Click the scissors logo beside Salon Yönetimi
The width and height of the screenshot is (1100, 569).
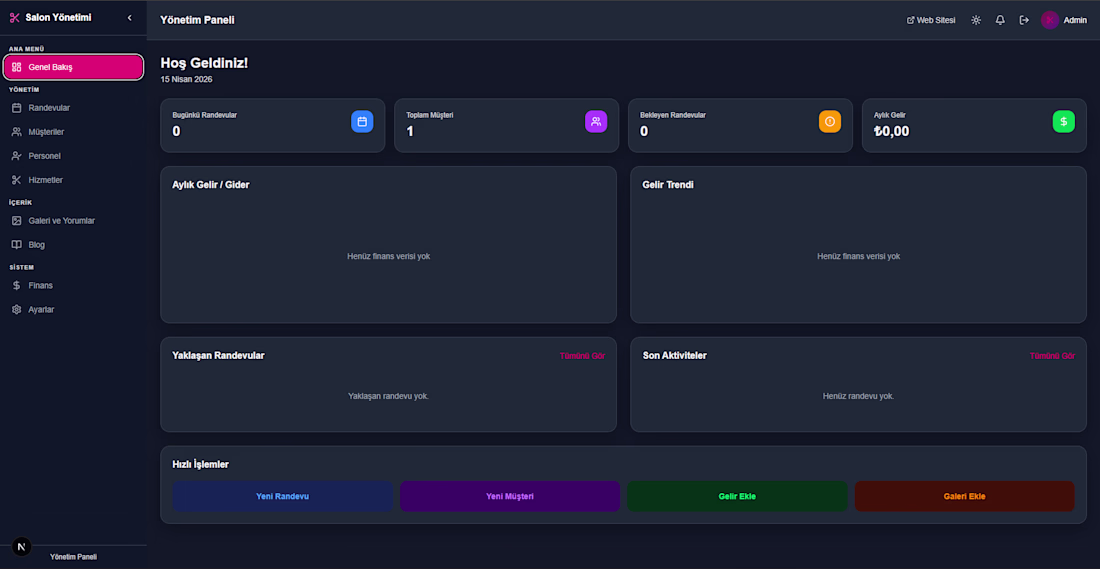(x=15, y=18)
